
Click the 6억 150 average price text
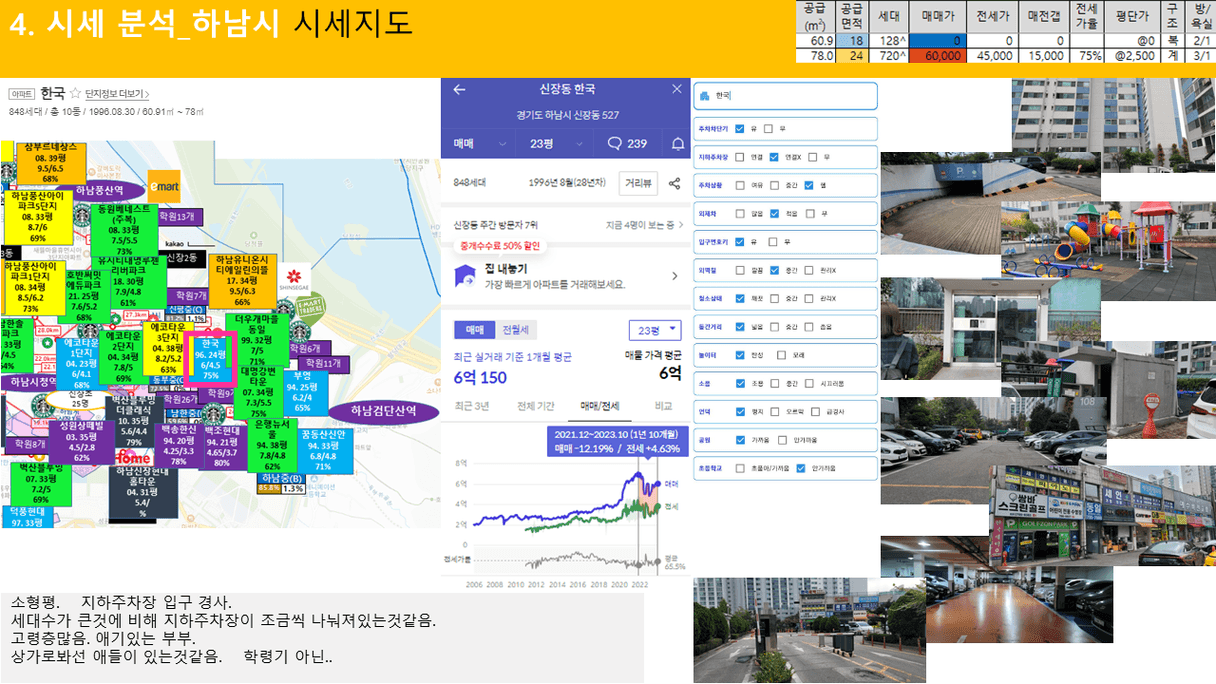click(x=480, y=378)
